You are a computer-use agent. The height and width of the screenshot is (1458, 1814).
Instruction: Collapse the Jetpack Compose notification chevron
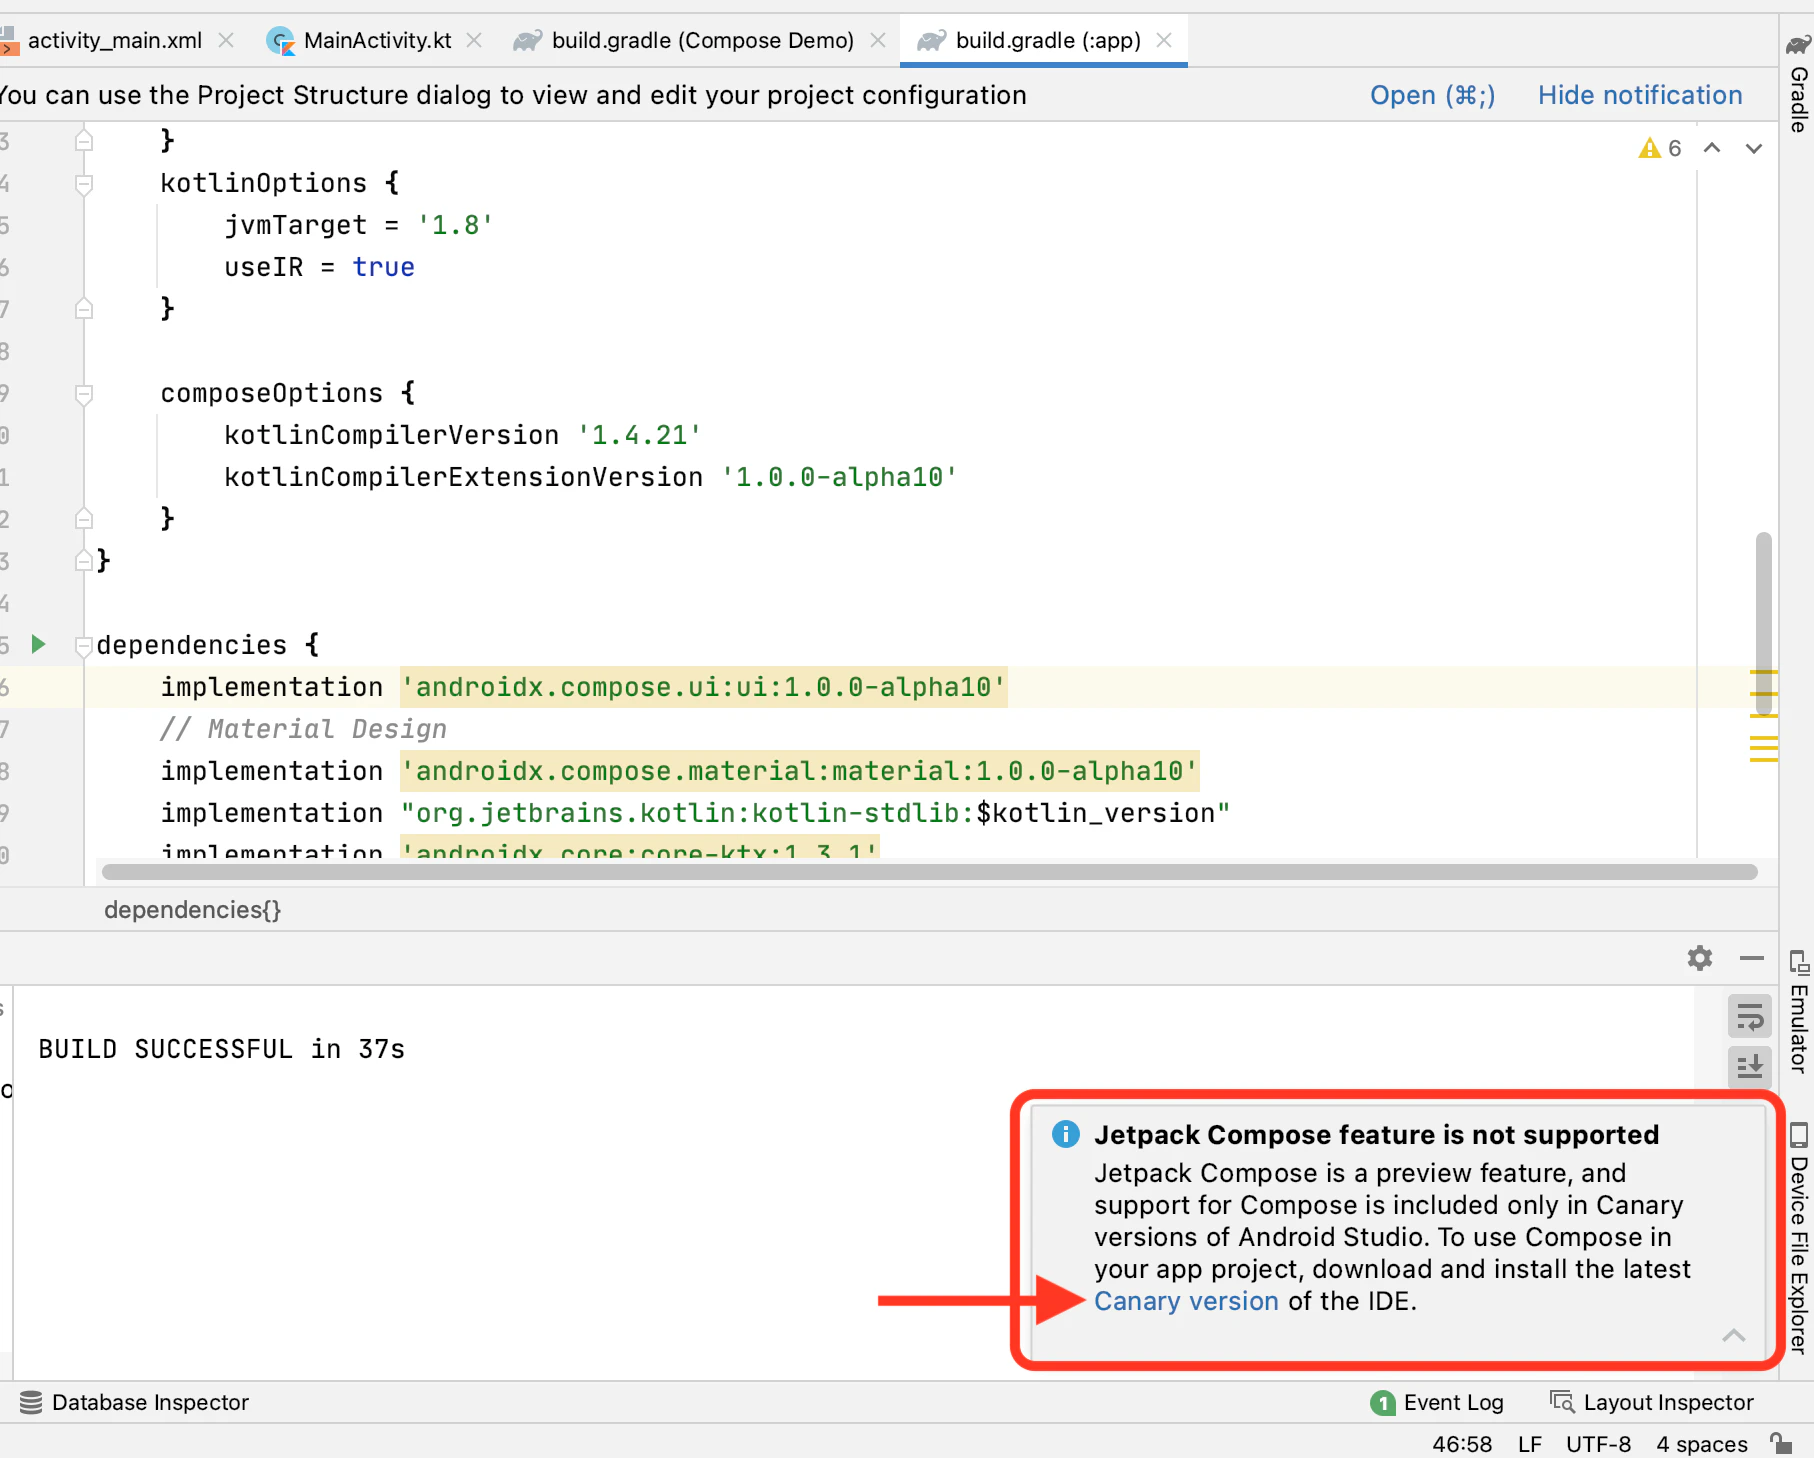[x=1734, y=1336]
